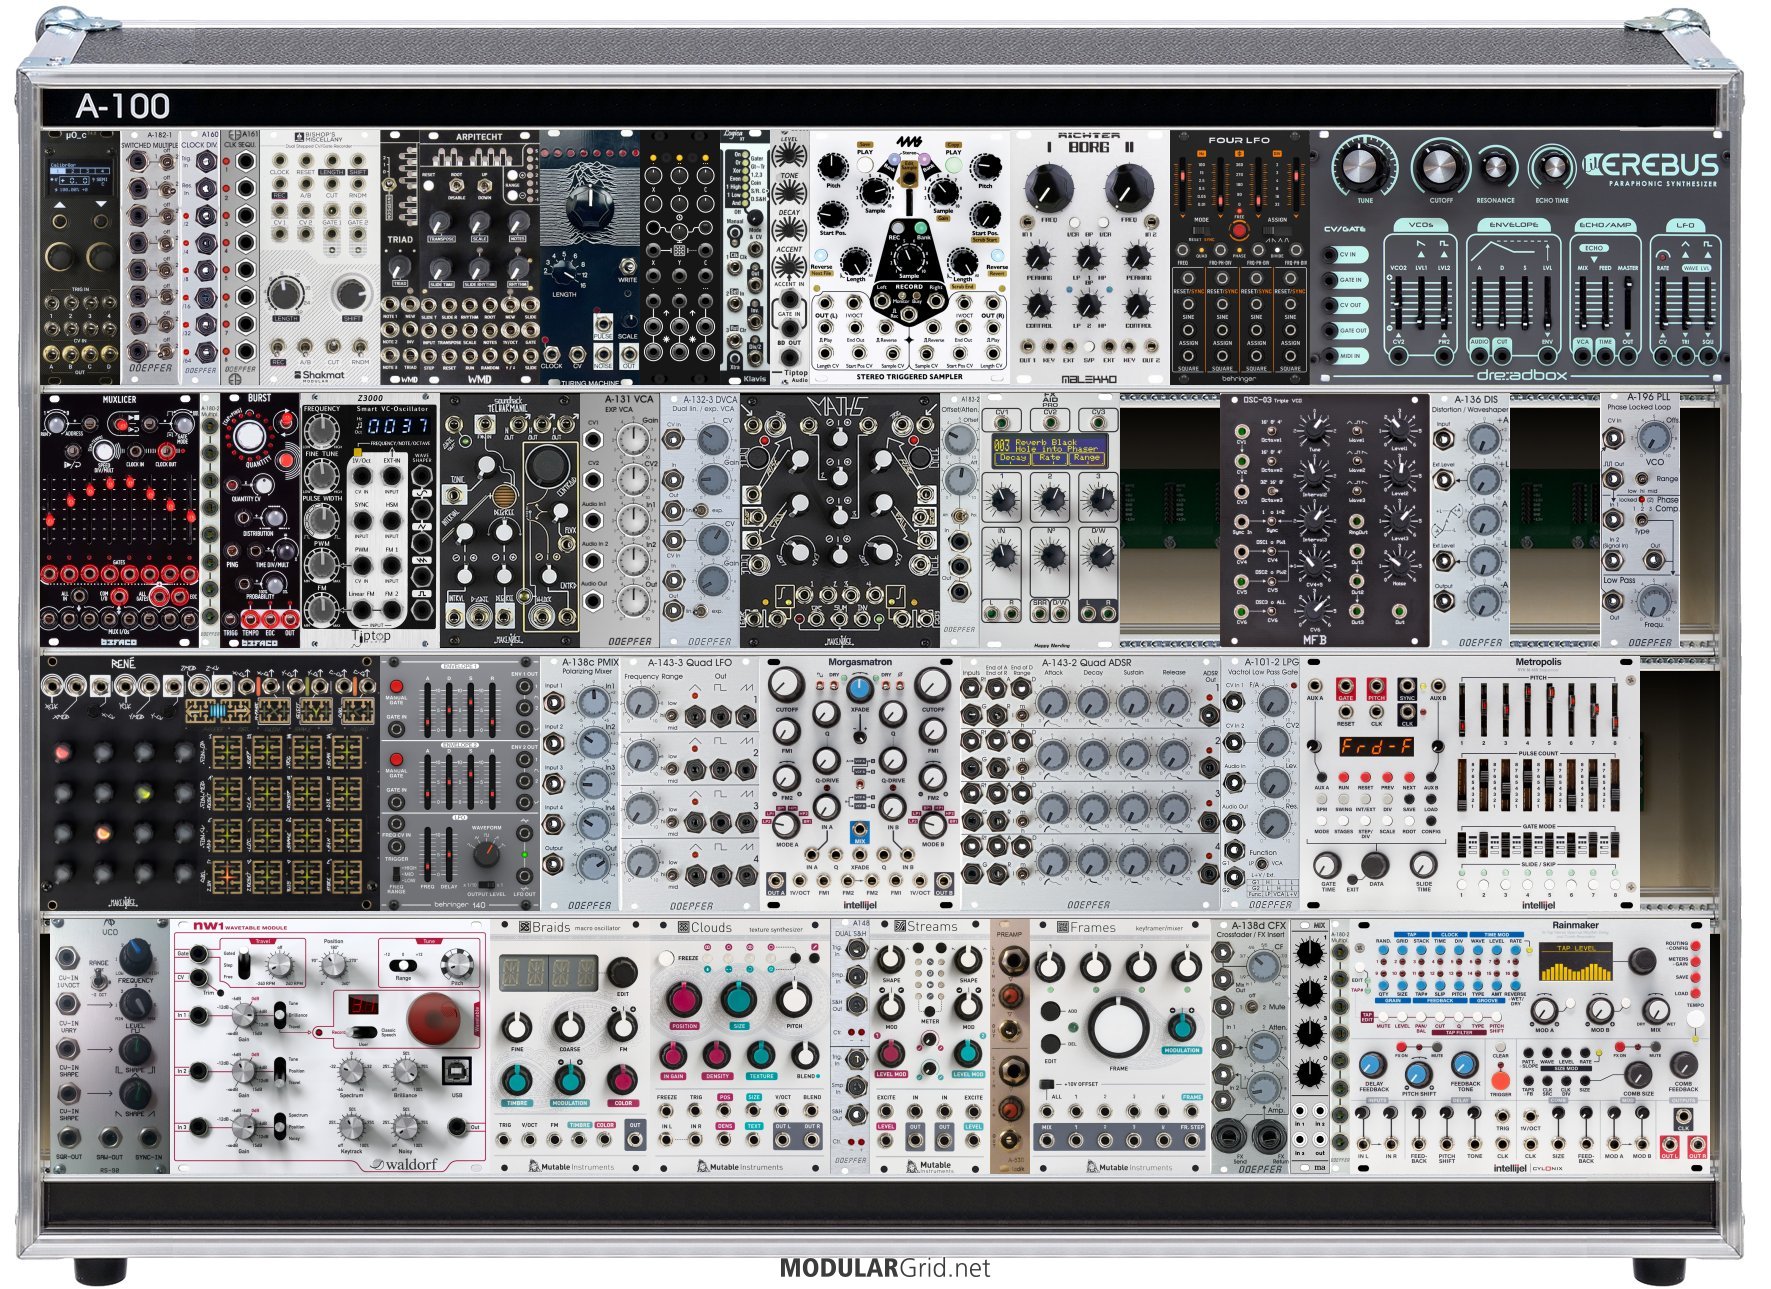Click the Frames MIX output jack

pyautogui.click(x=1047, y=1140)
